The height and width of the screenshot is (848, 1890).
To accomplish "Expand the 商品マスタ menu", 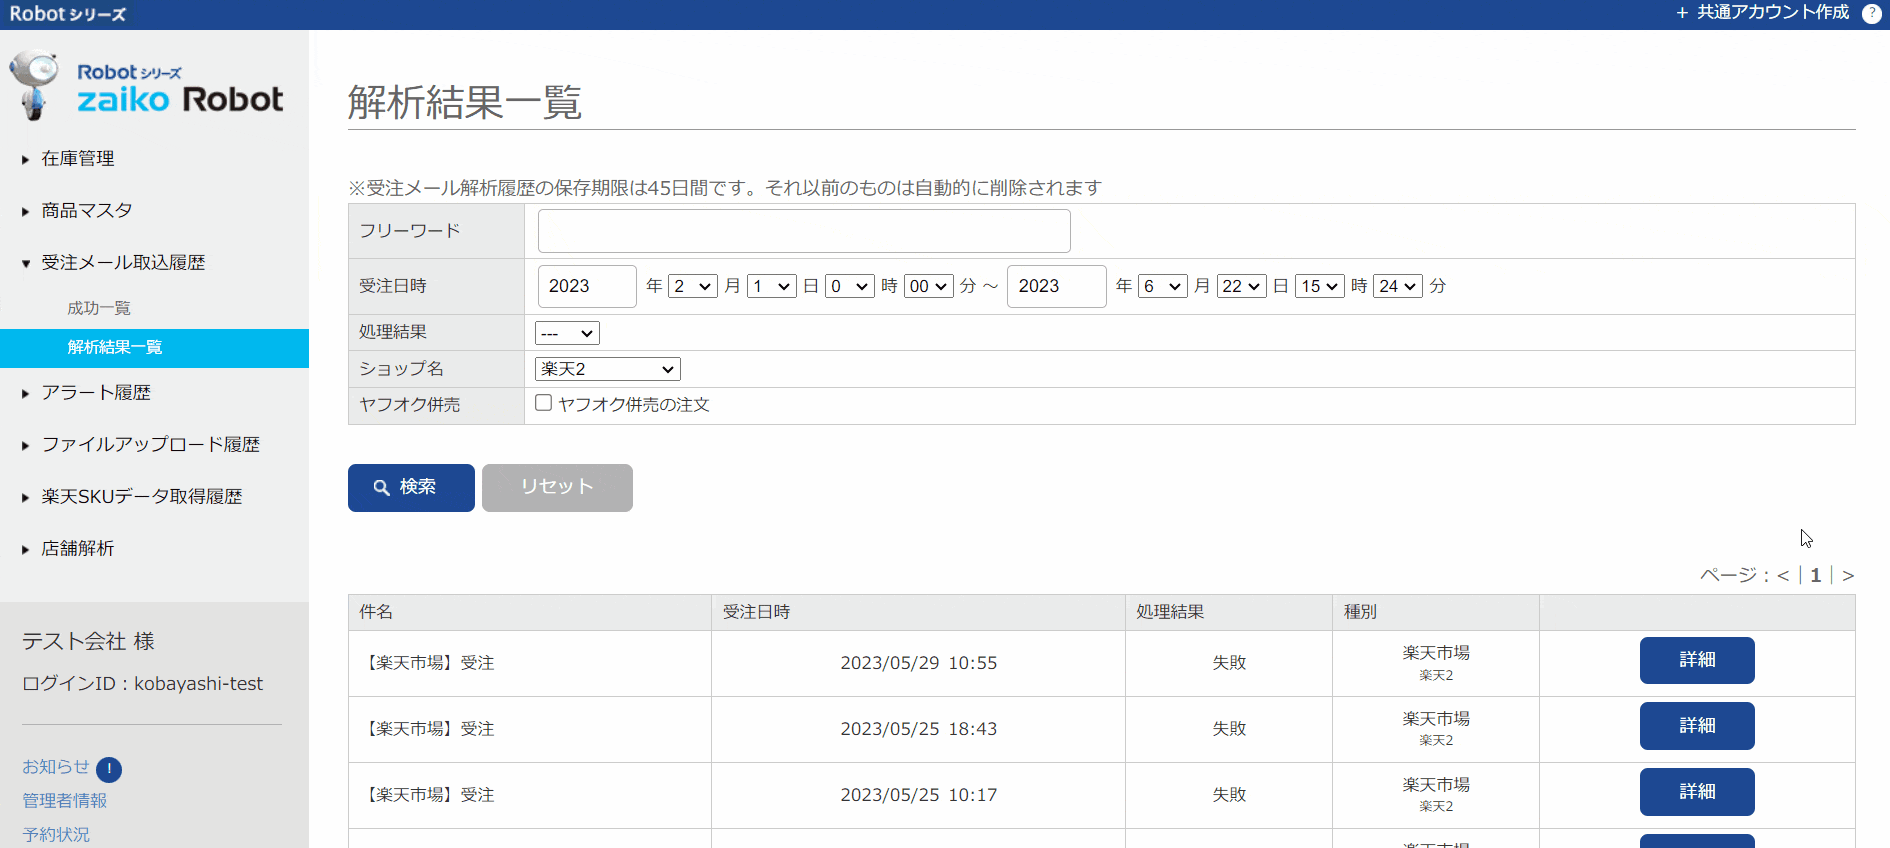I will pos(86,211).
